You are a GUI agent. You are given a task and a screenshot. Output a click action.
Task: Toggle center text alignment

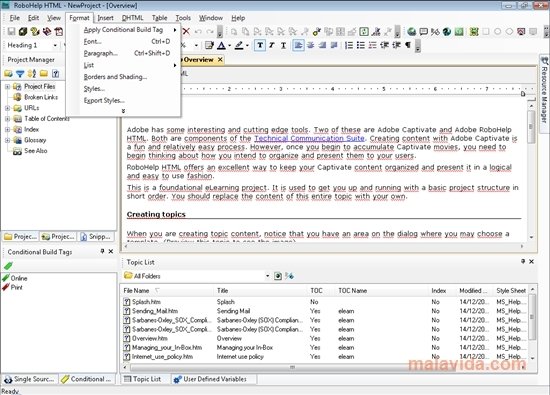pyautogui.click(x=310, y=45)
